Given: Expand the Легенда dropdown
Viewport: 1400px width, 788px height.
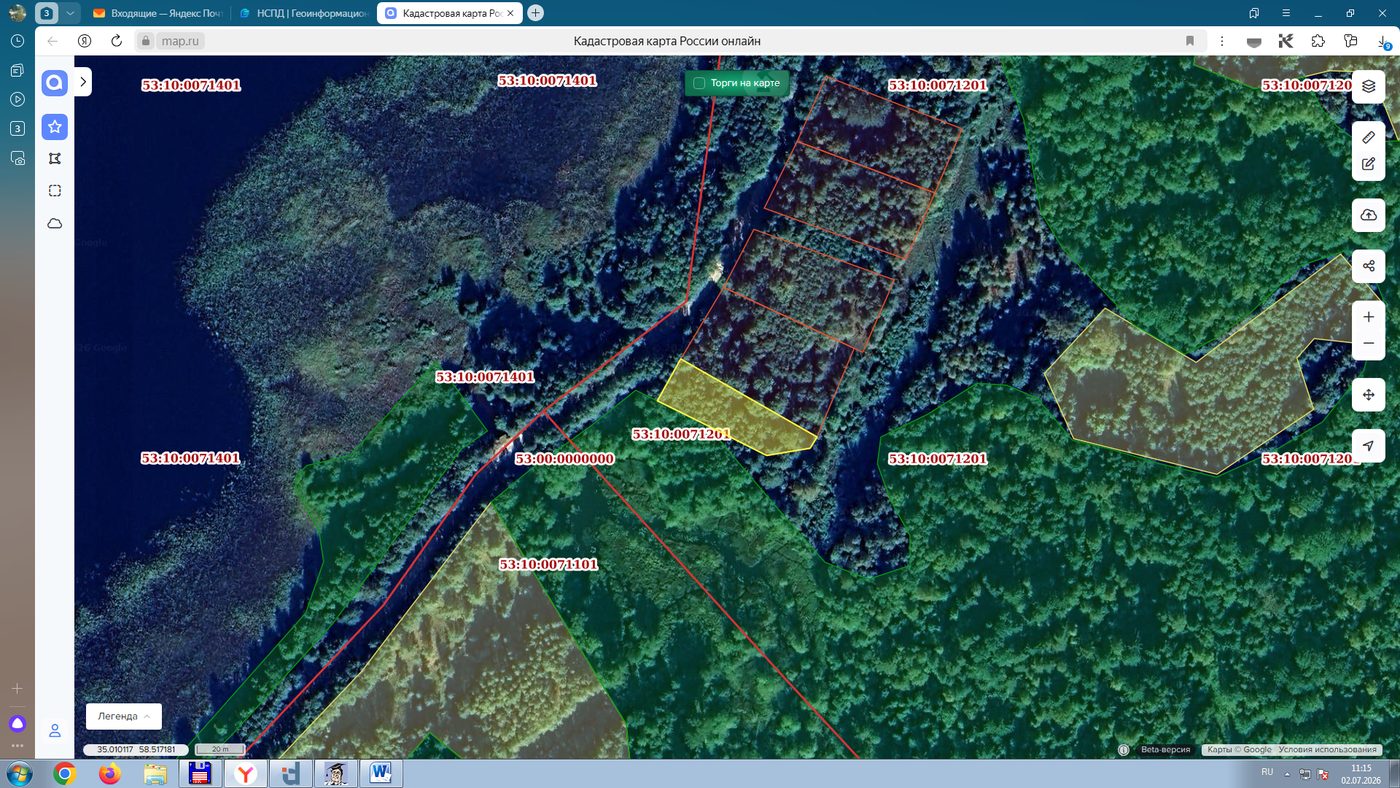Looking at the screenshot, I should (124, 717).
